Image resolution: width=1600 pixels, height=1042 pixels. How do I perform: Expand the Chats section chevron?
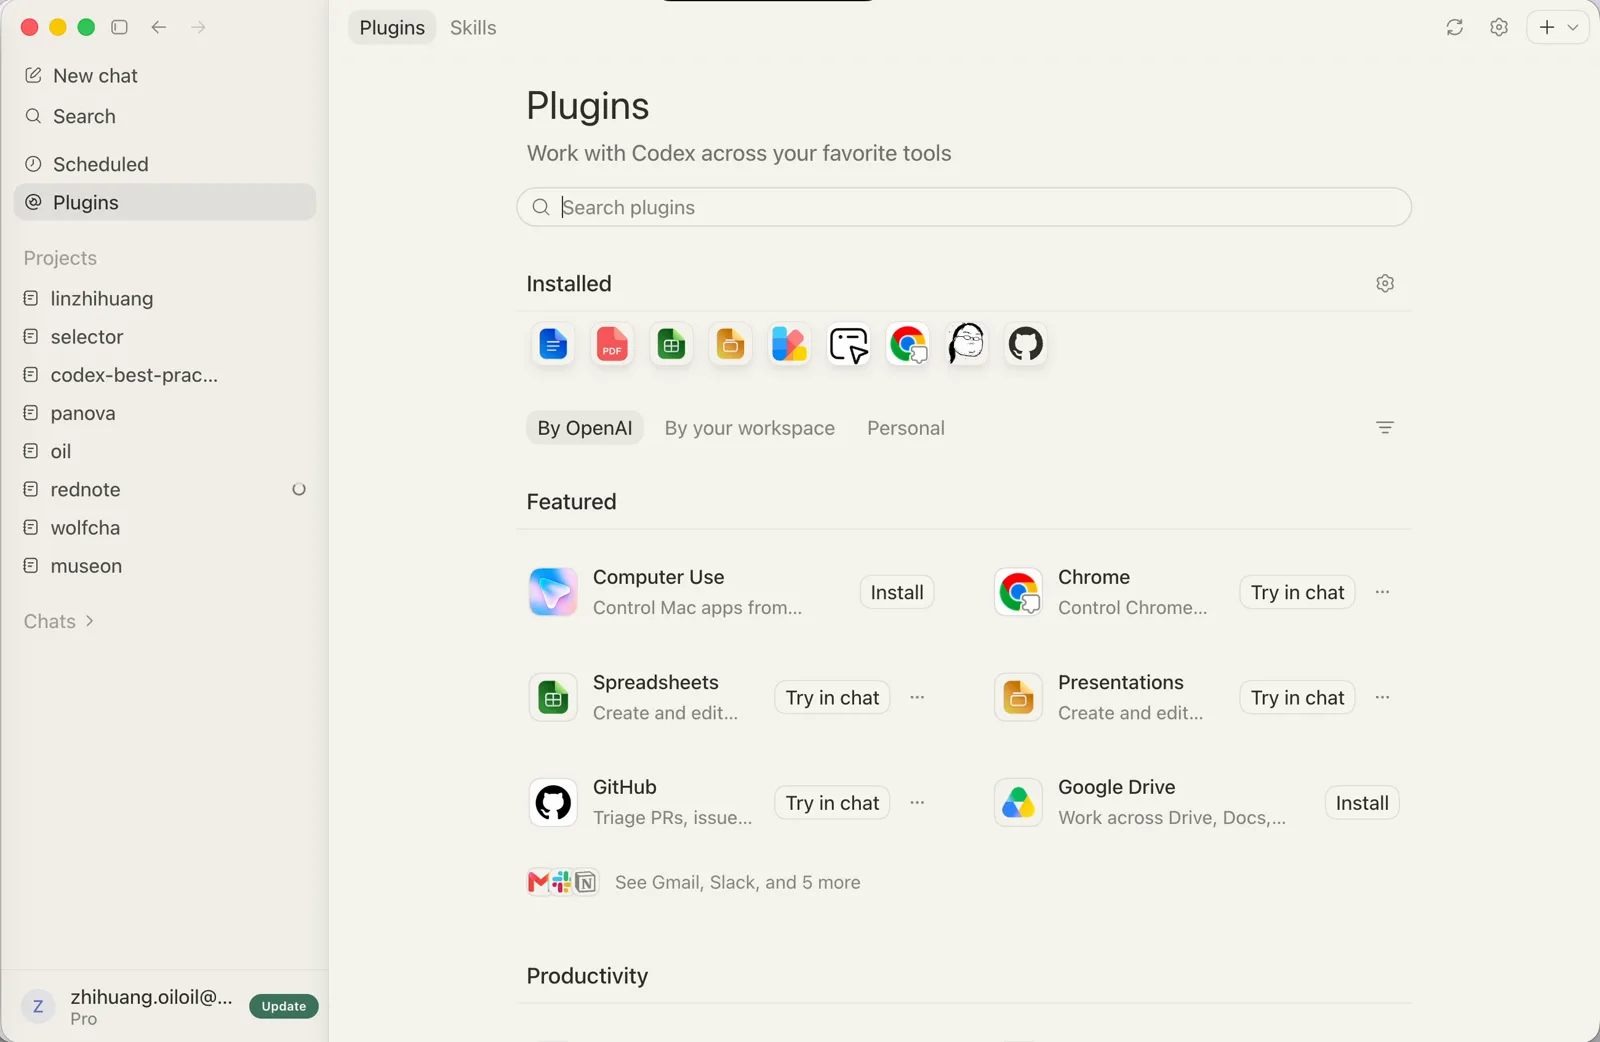click(x=90, y=621)
